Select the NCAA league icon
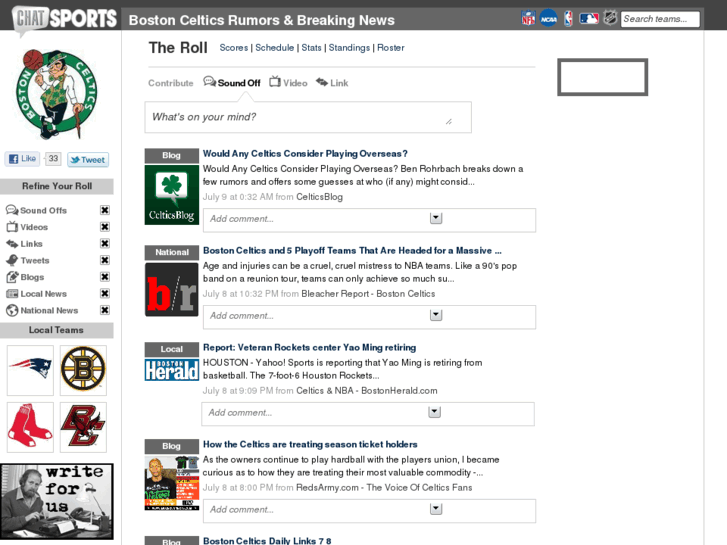727x545 pixels. click(548, 19)
